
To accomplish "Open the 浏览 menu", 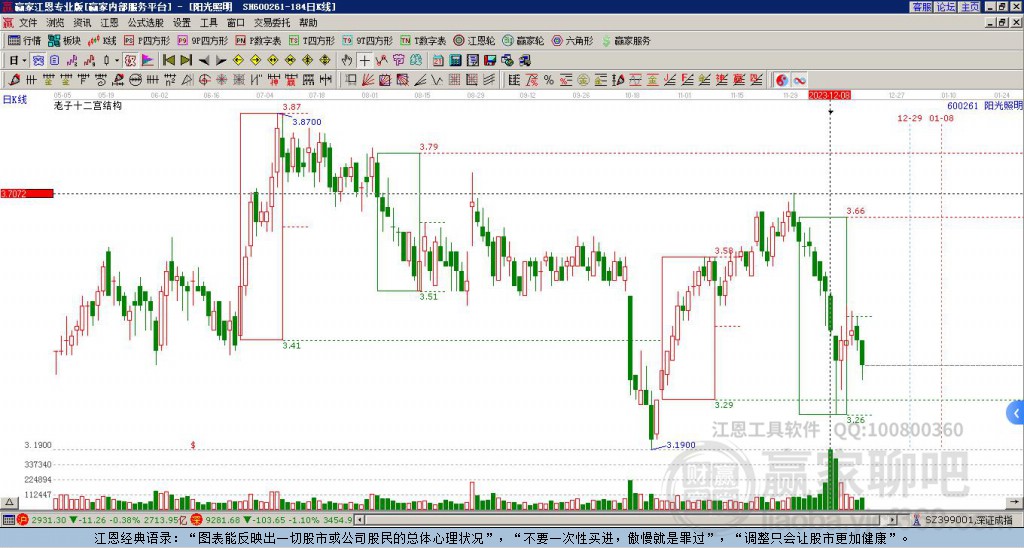I will 55,23.
